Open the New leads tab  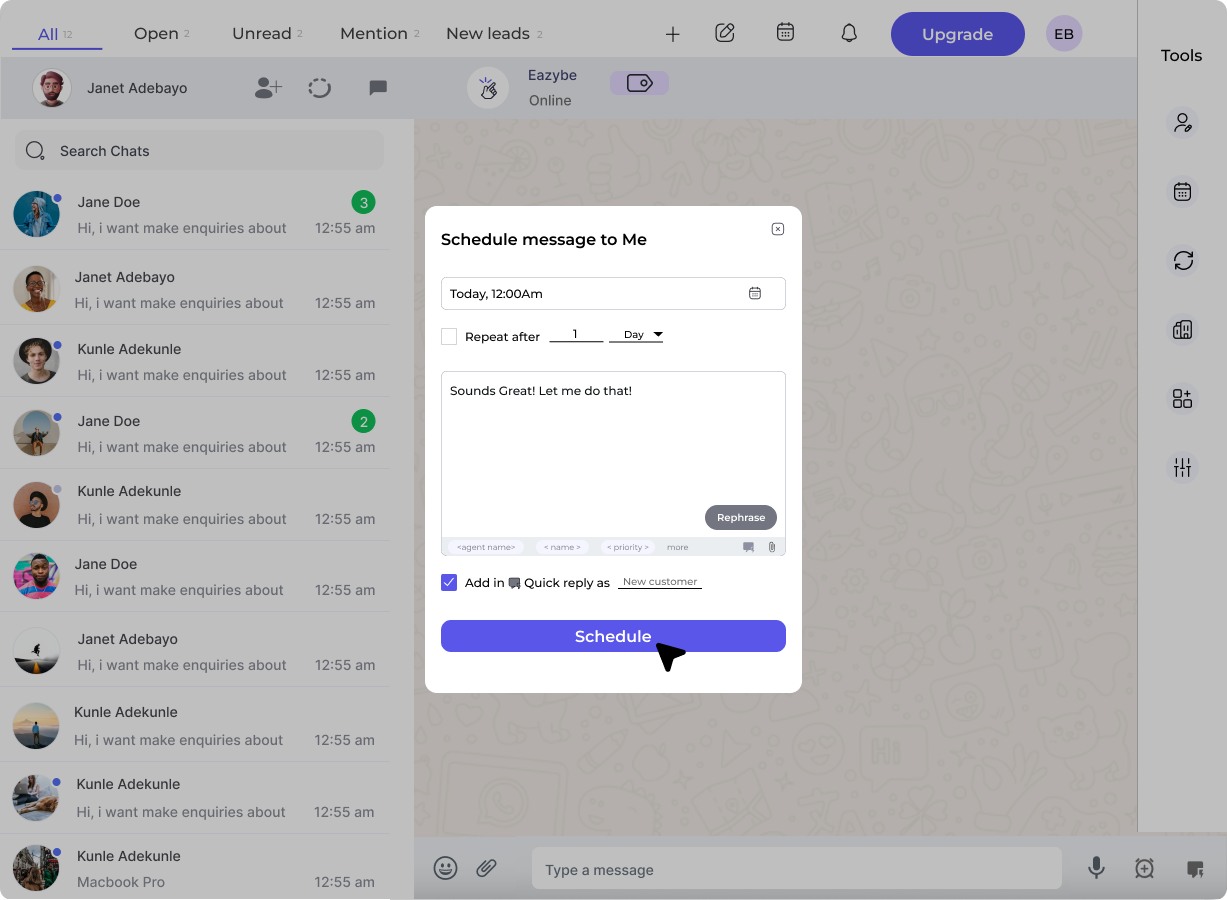pyautogui.click(x=487, y=33)
